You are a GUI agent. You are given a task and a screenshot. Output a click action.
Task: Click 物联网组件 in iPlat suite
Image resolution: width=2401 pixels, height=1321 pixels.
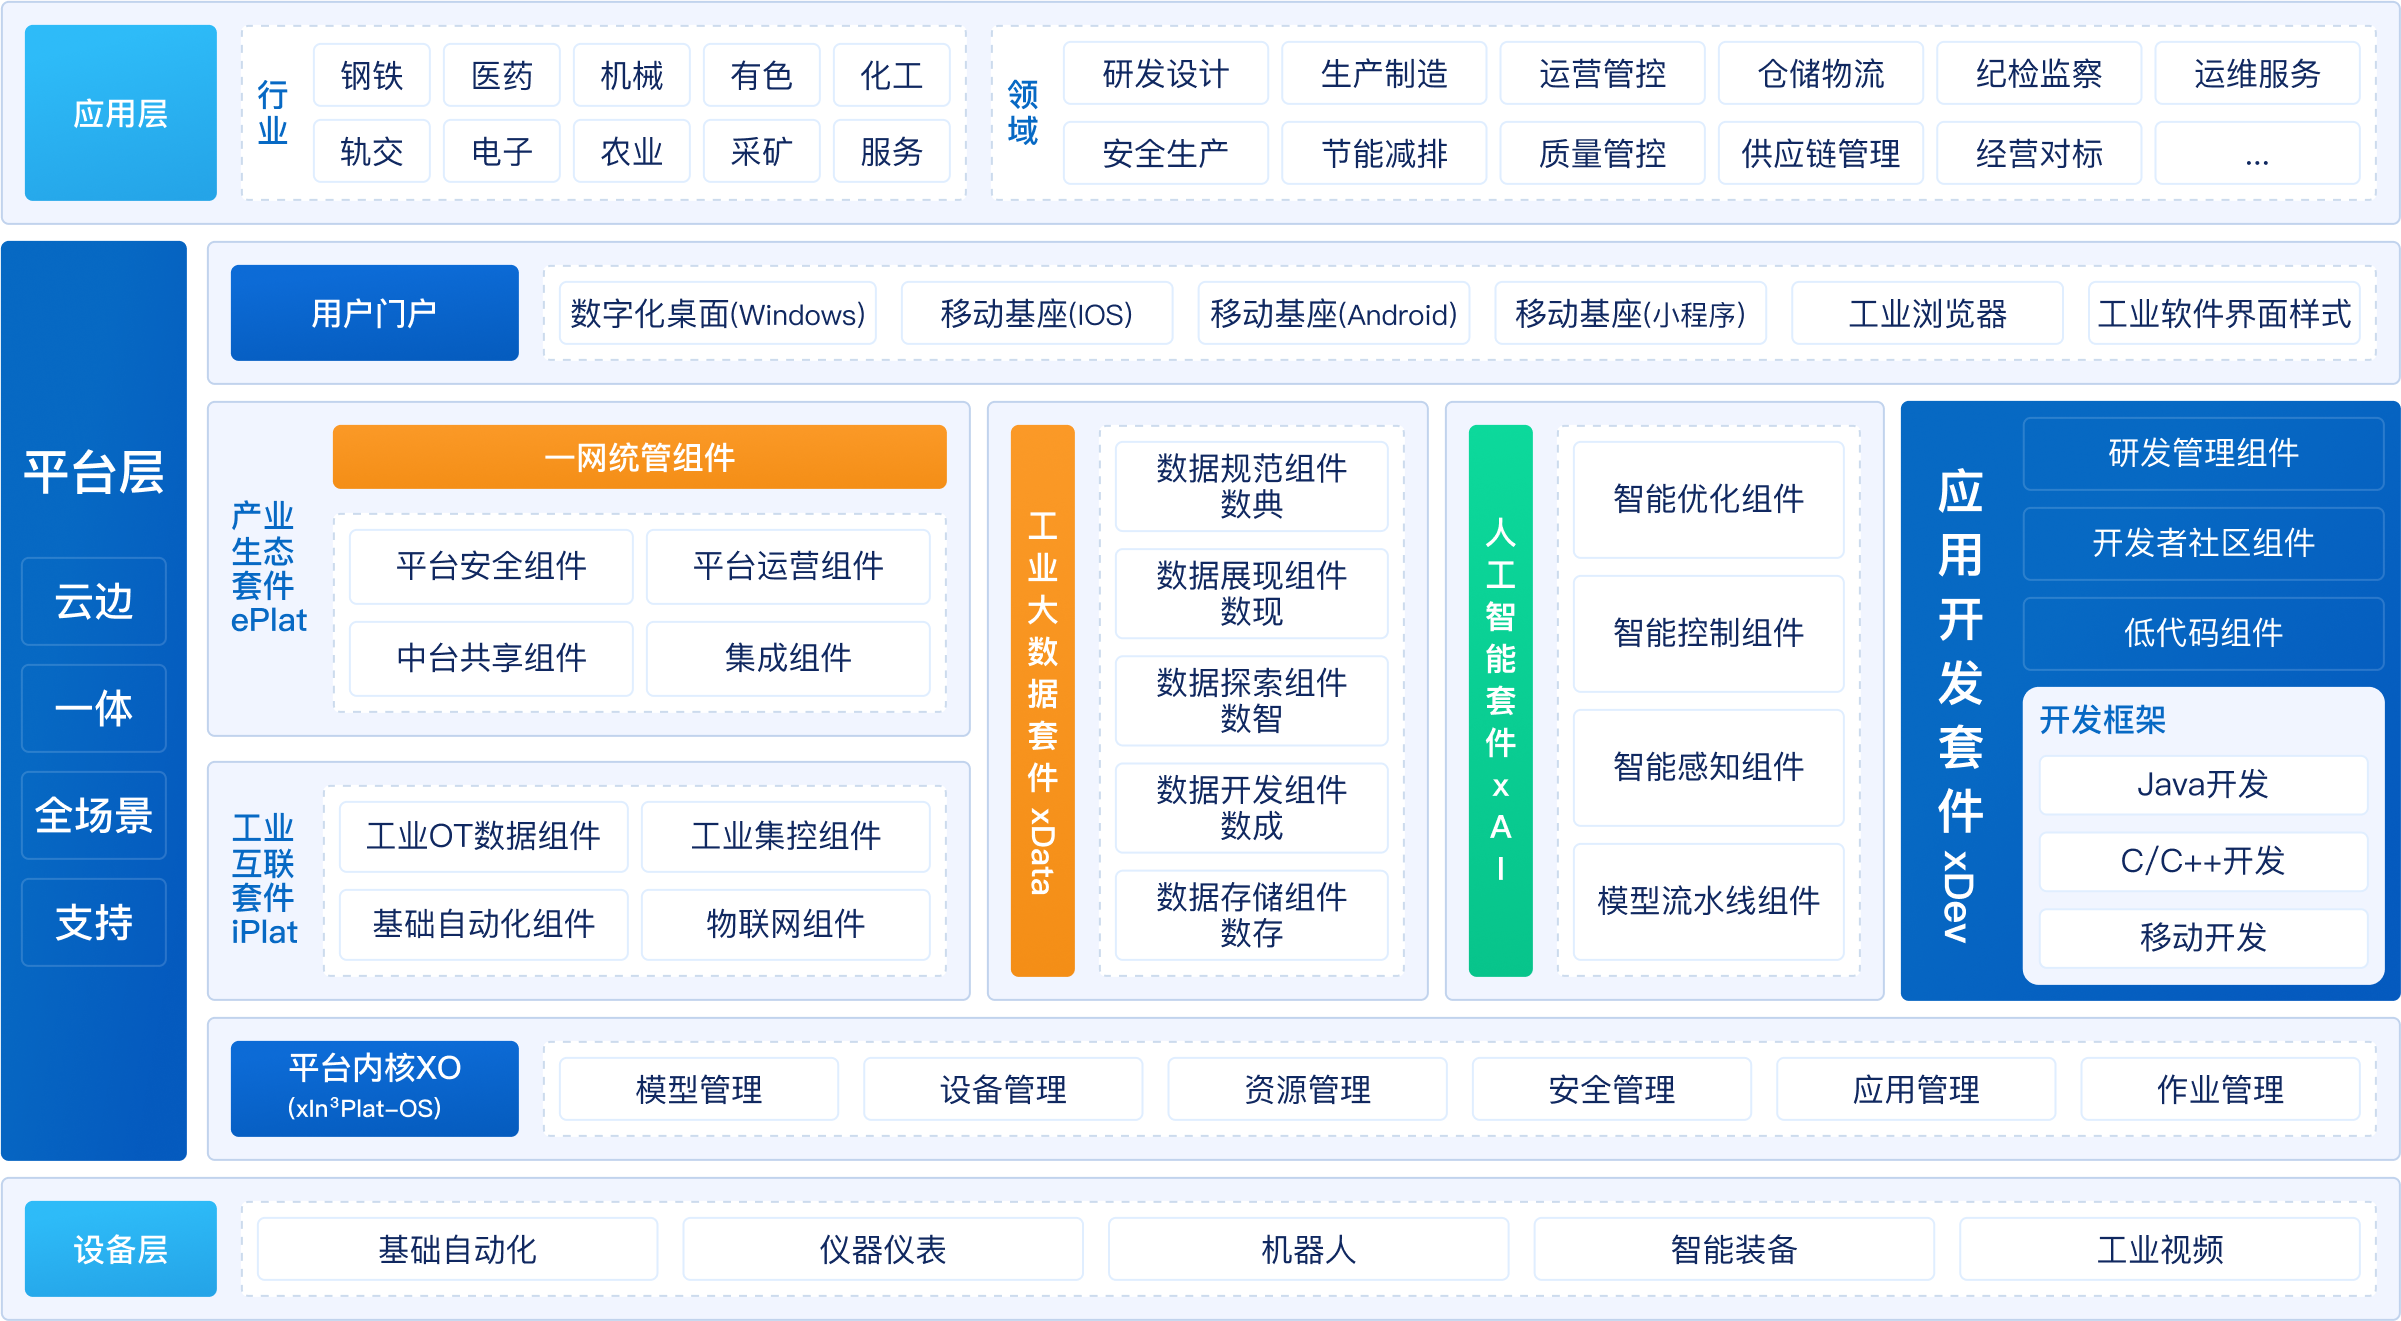coord(786,924)
